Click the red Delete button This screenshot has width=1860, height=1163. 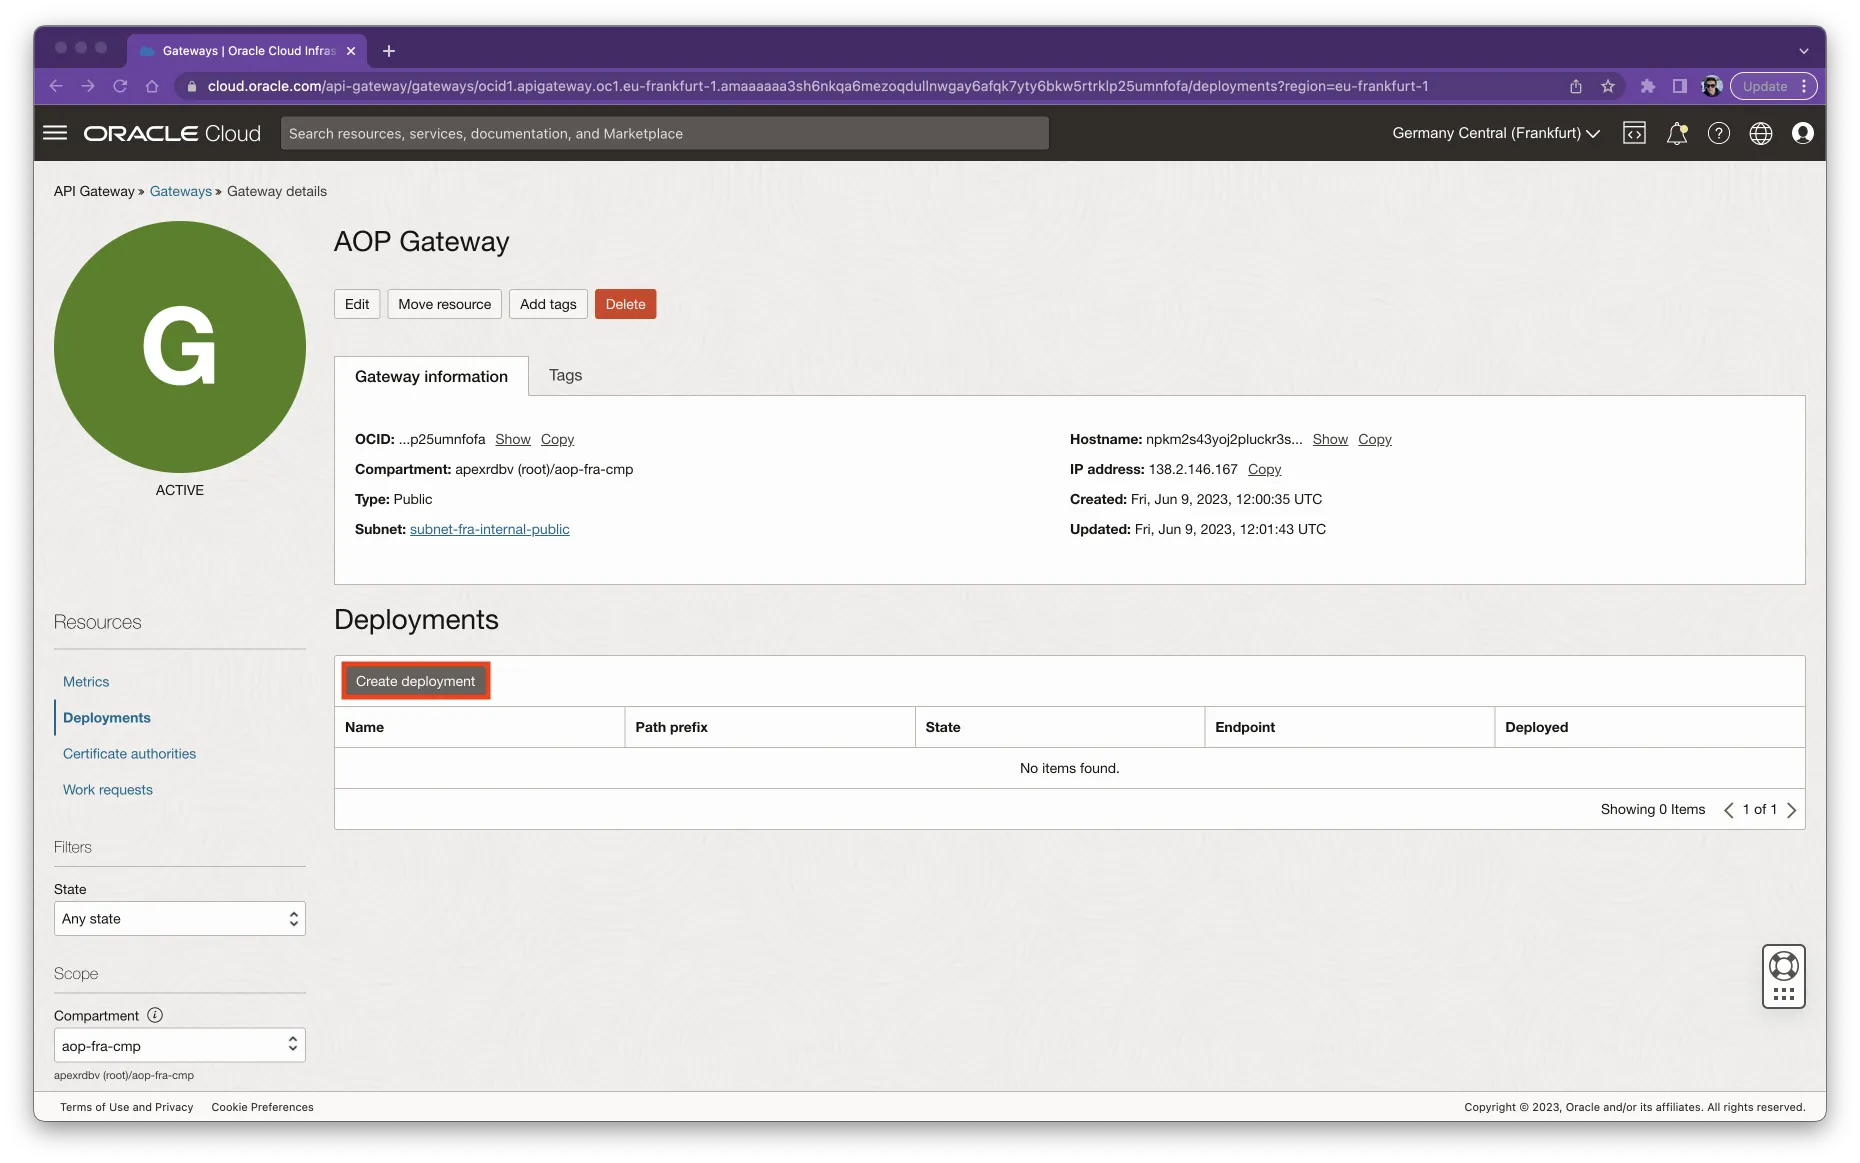pyautogui.click(x=625, y=304)
